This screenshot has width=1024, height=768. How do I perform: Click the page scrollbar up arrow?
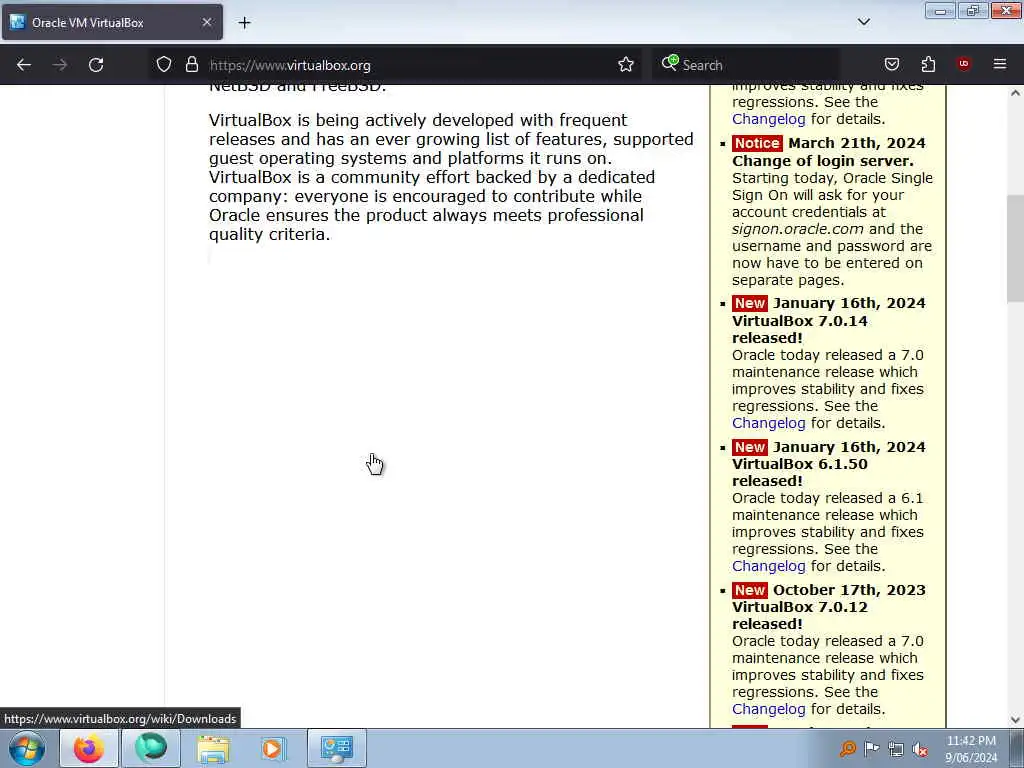[x=1015, y=93]
